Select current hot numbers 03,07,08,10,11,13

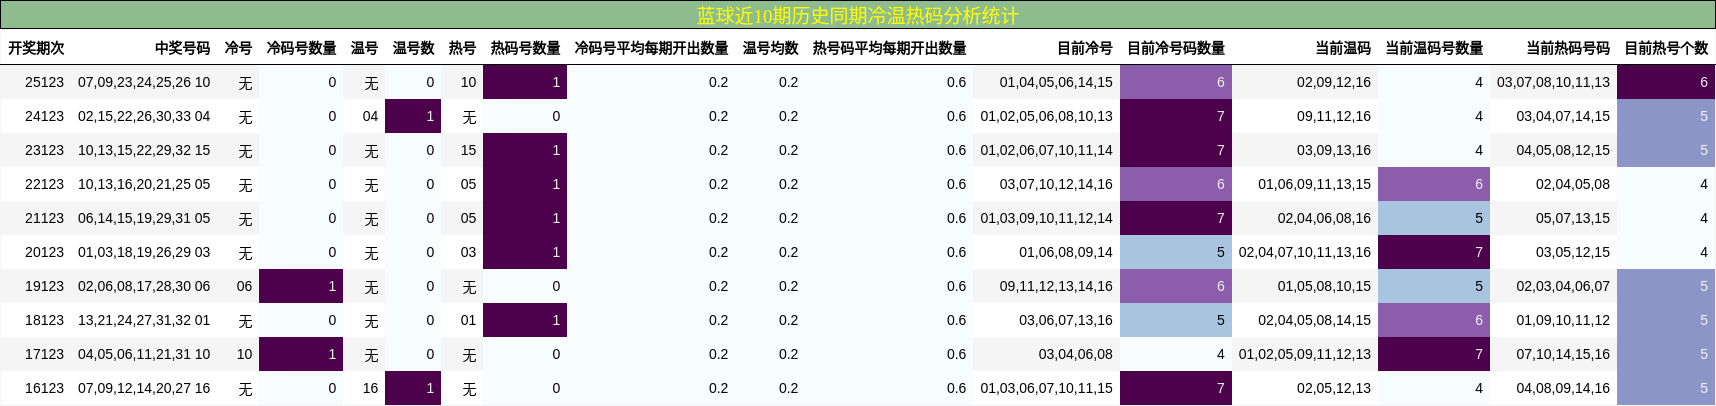point(1553,82)
